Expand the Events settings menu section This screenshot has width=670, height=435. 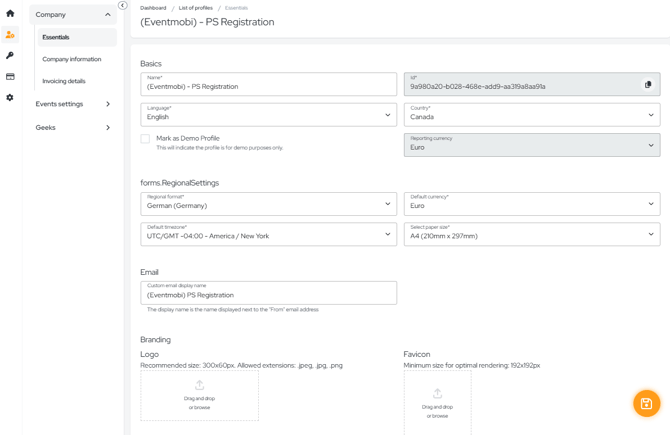73,104
